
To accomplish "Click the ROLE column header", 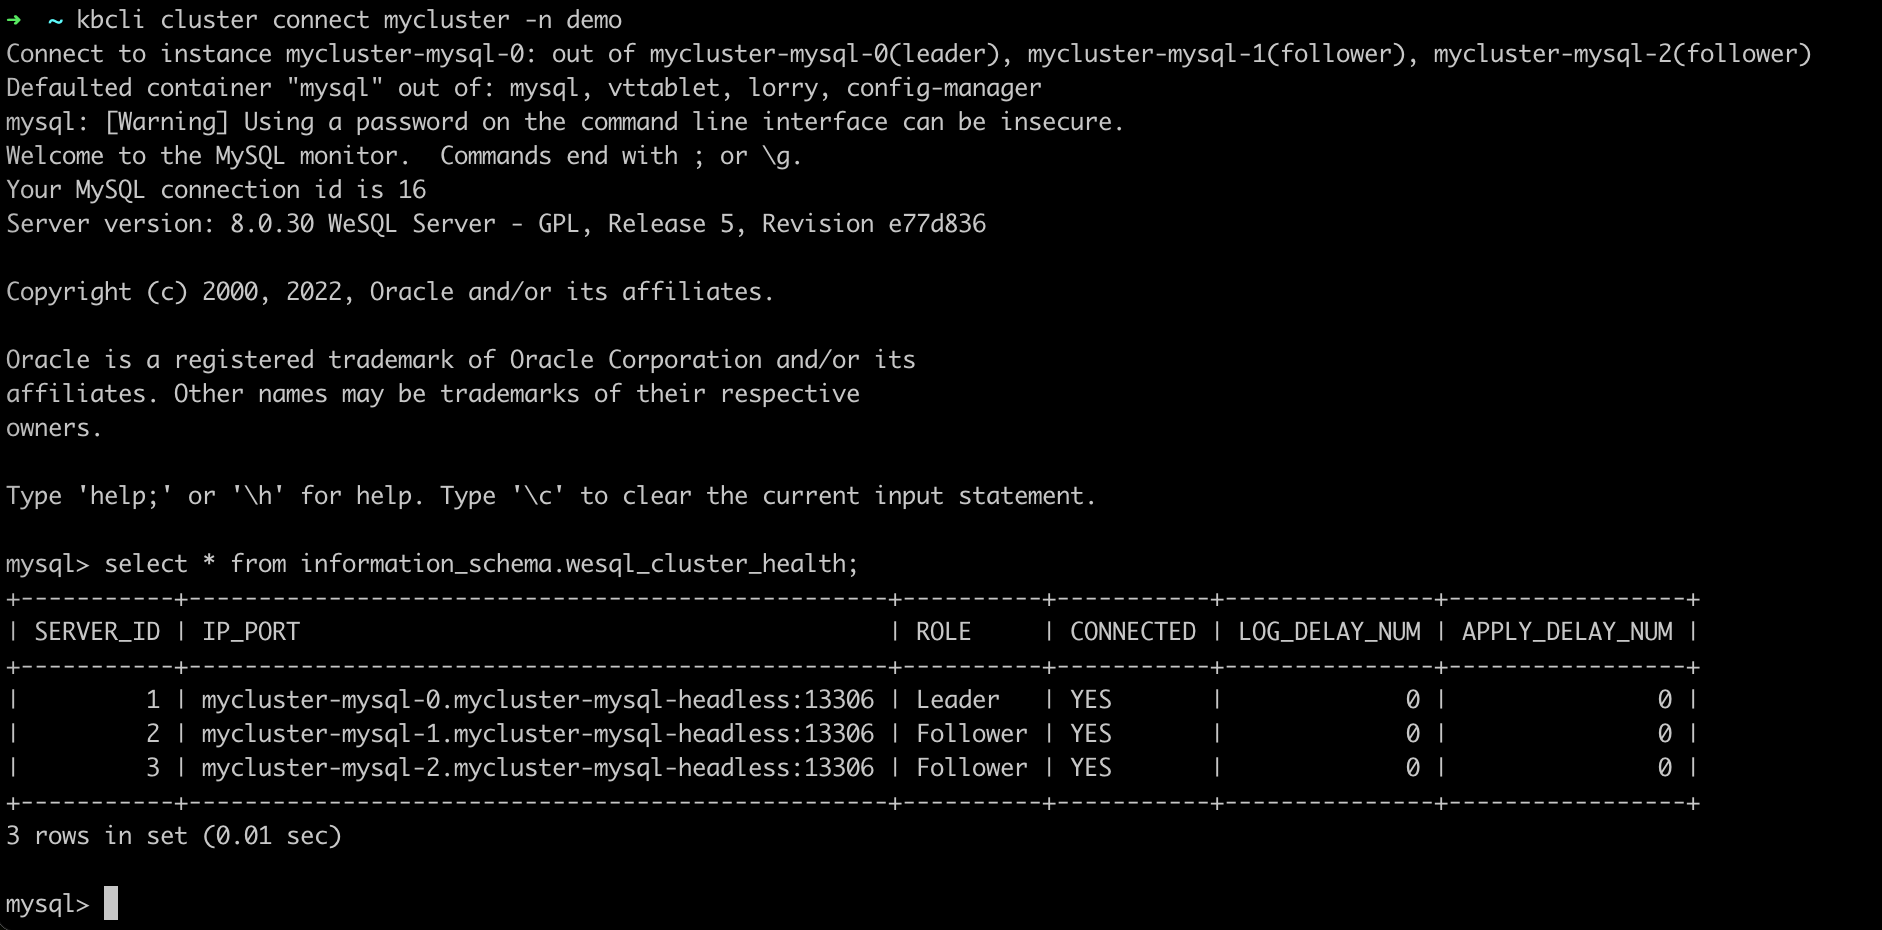I will coord(943,632).
